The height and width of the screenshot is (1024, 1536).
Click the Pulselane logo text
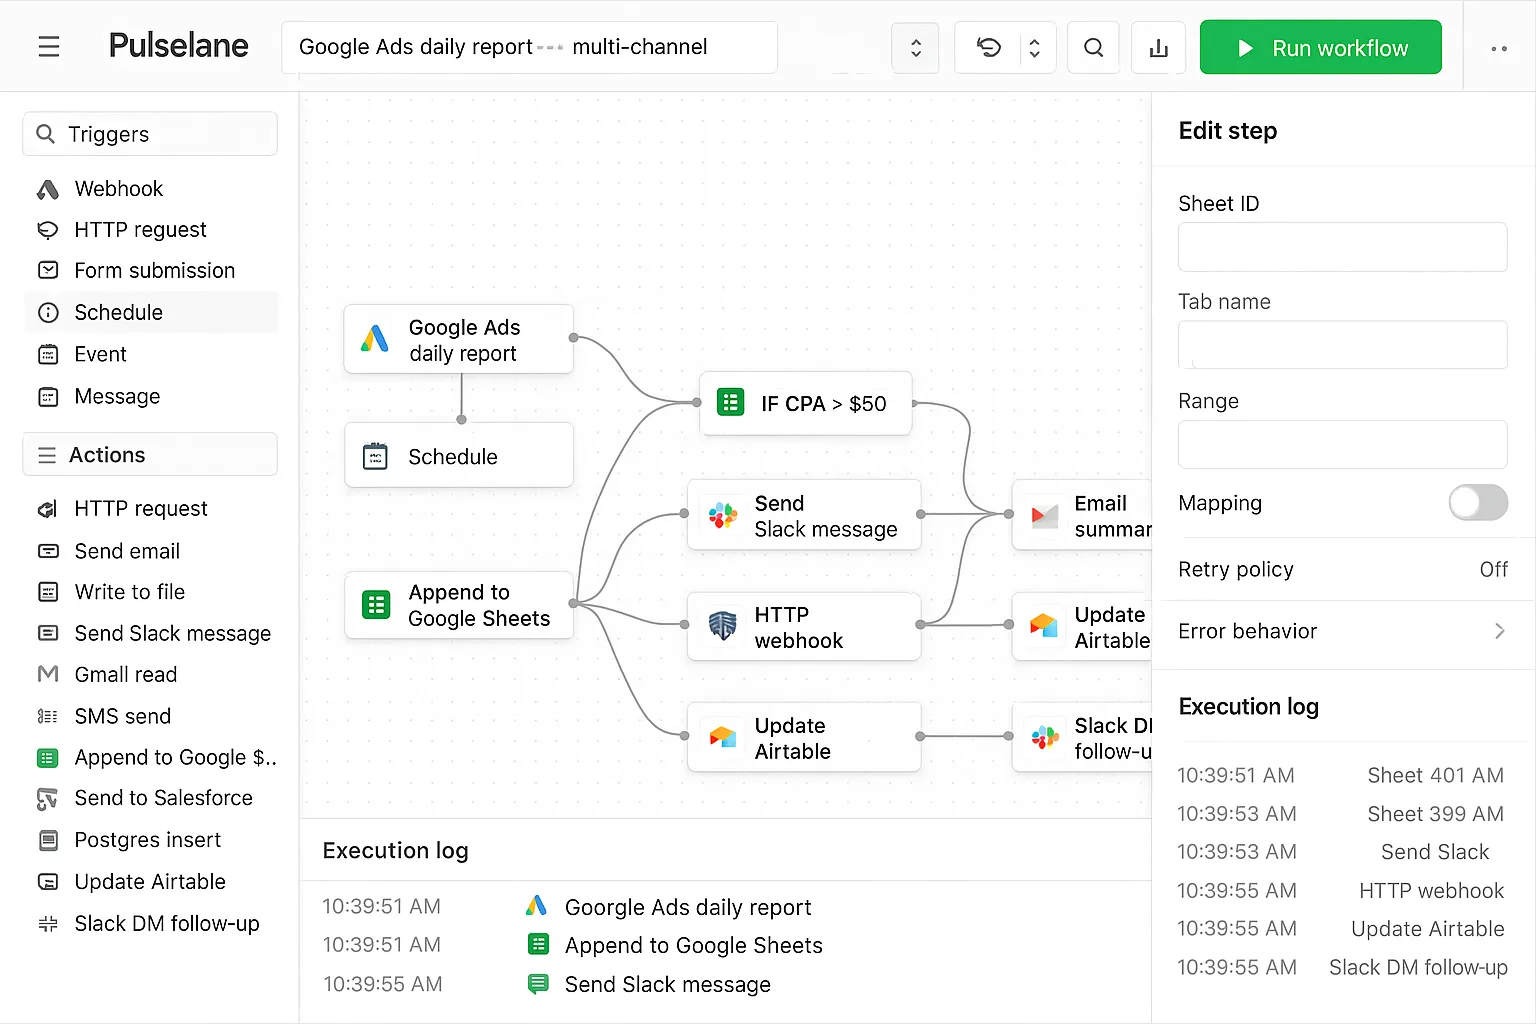tap(178, 46)
